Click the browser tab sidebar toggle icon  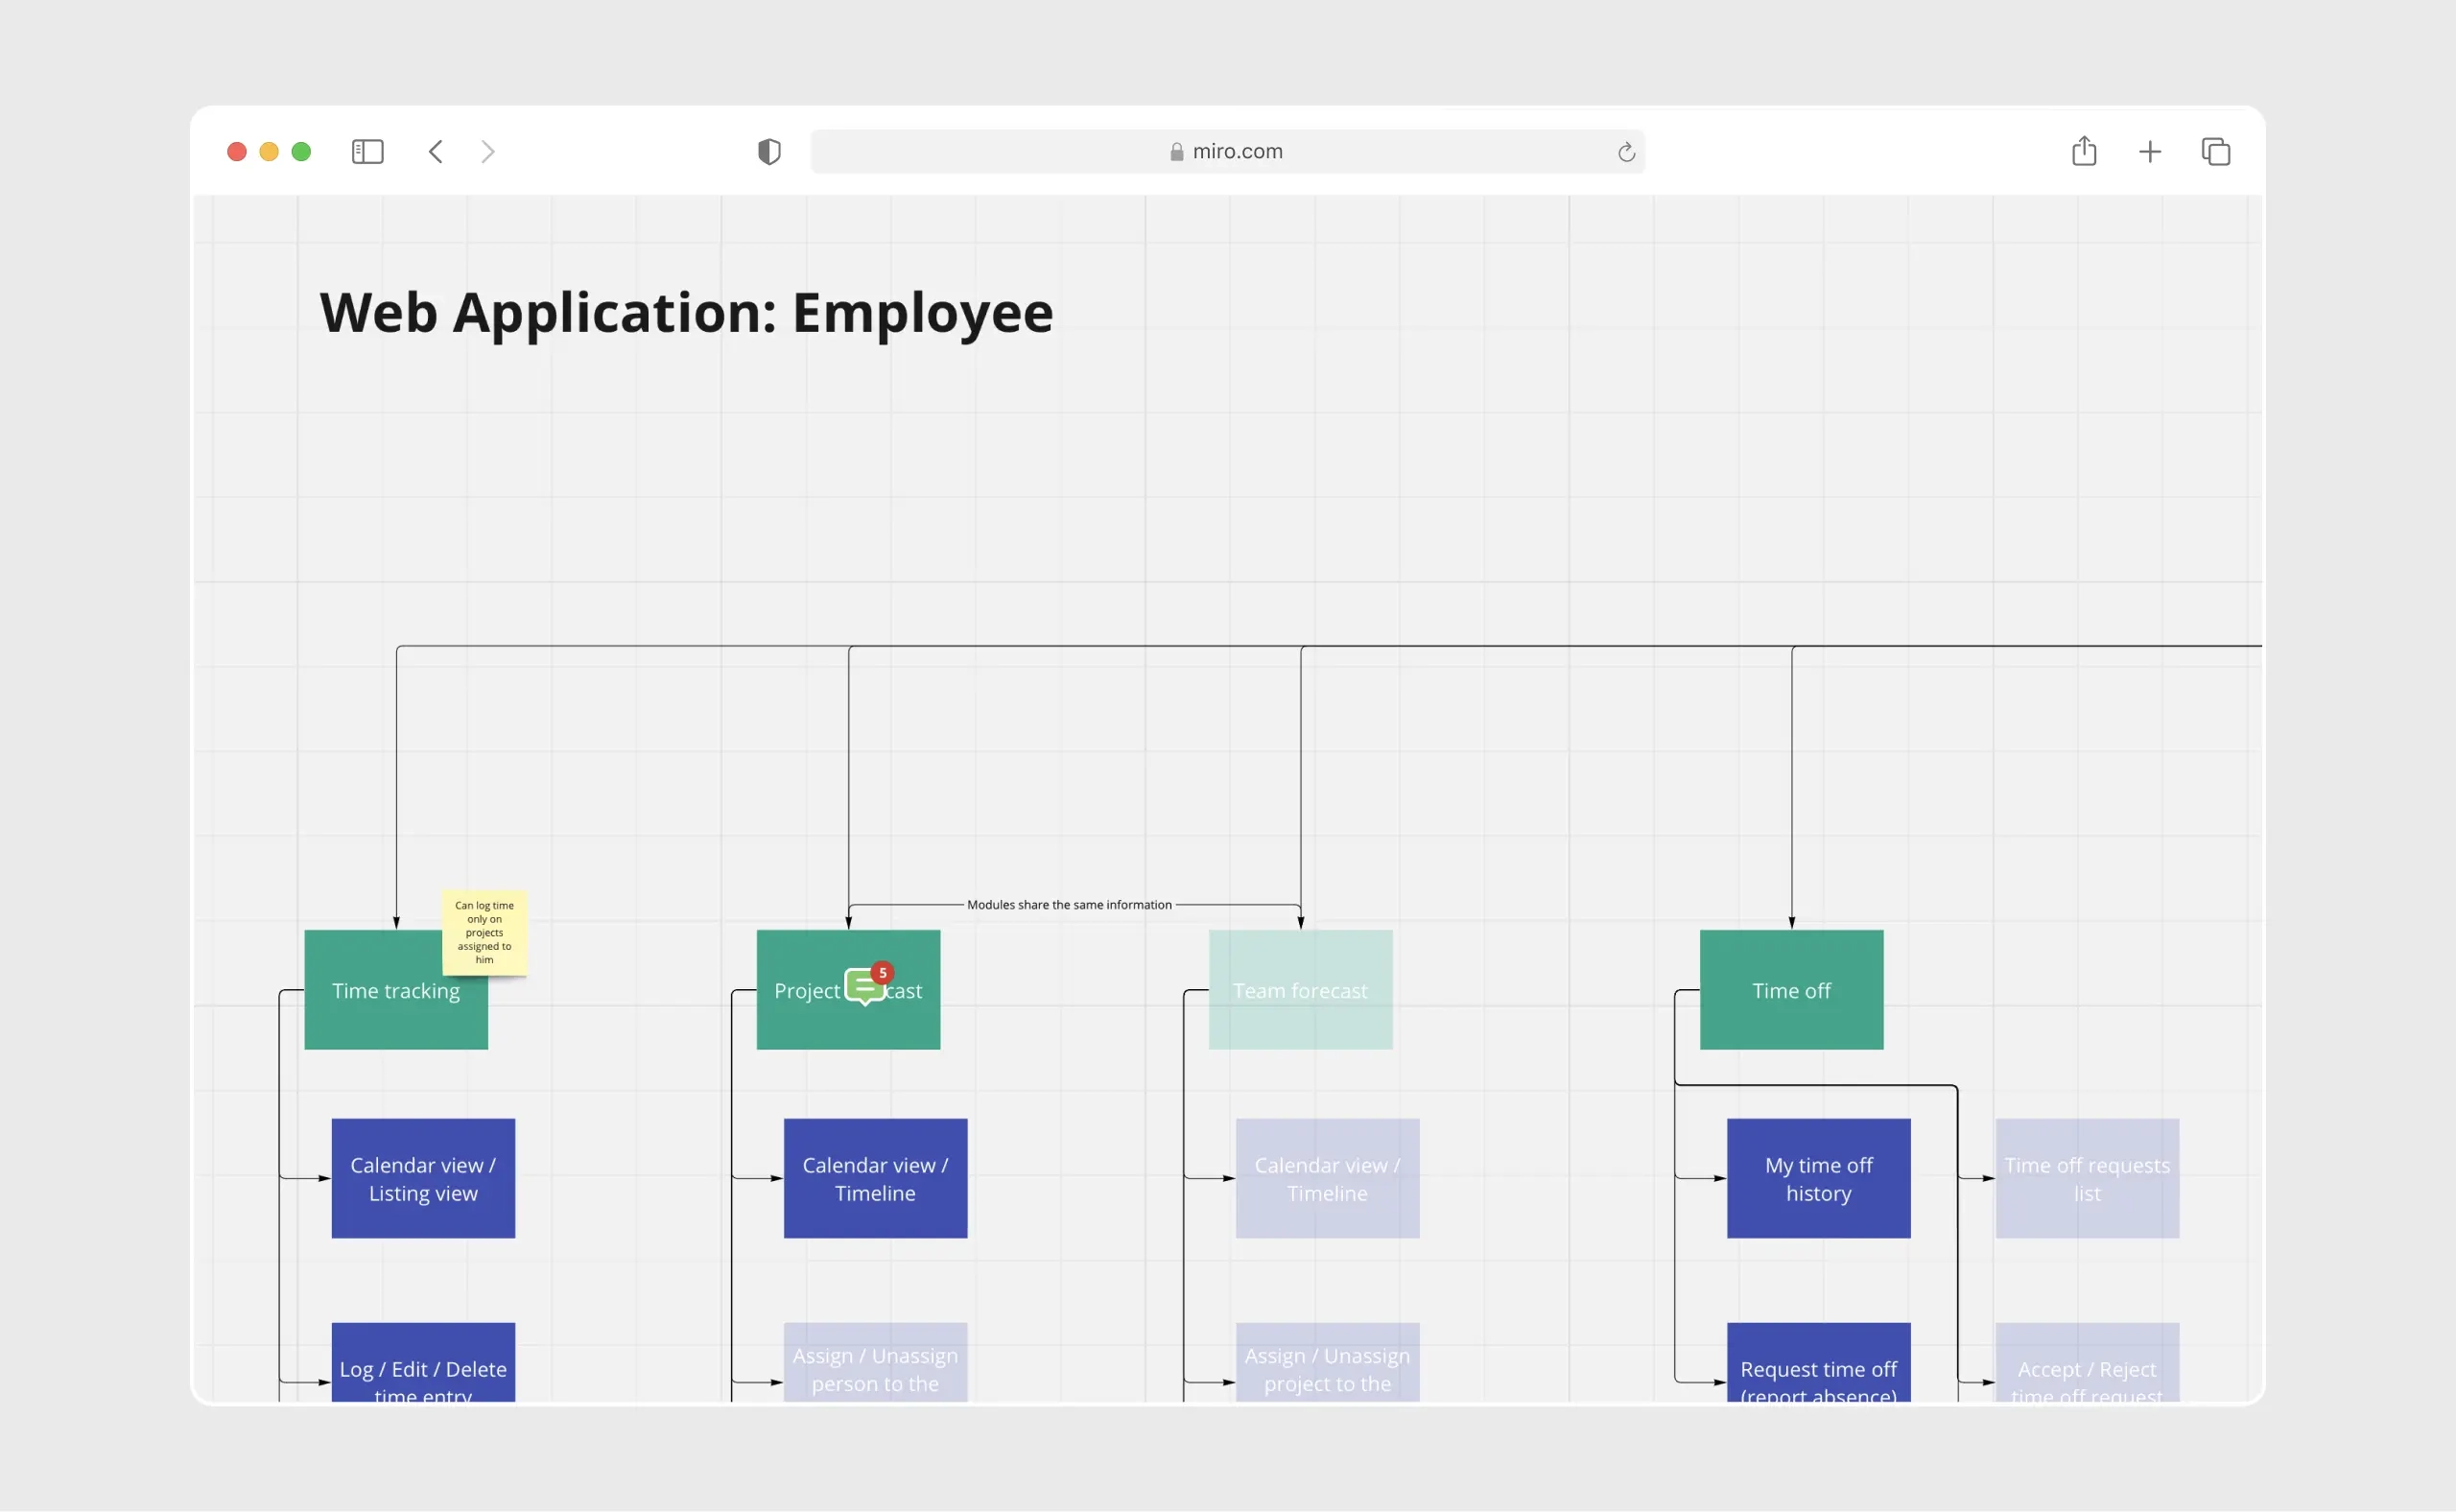point(366,151)
